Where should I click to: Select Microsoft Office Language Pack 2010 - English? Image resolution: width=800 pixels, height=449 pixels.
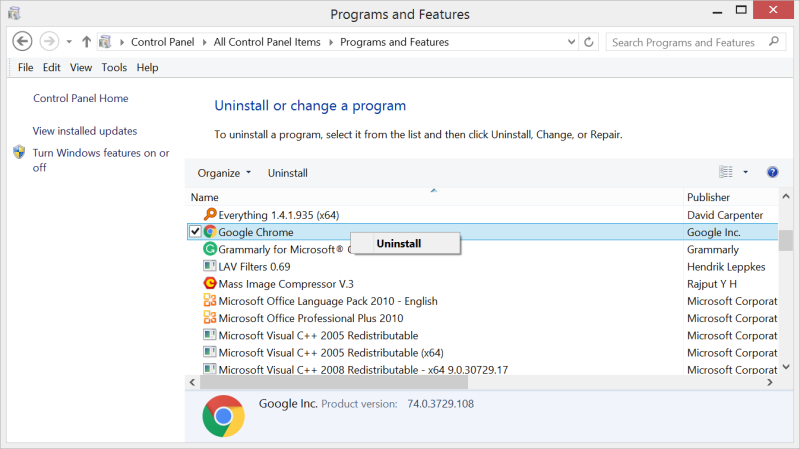328,301
